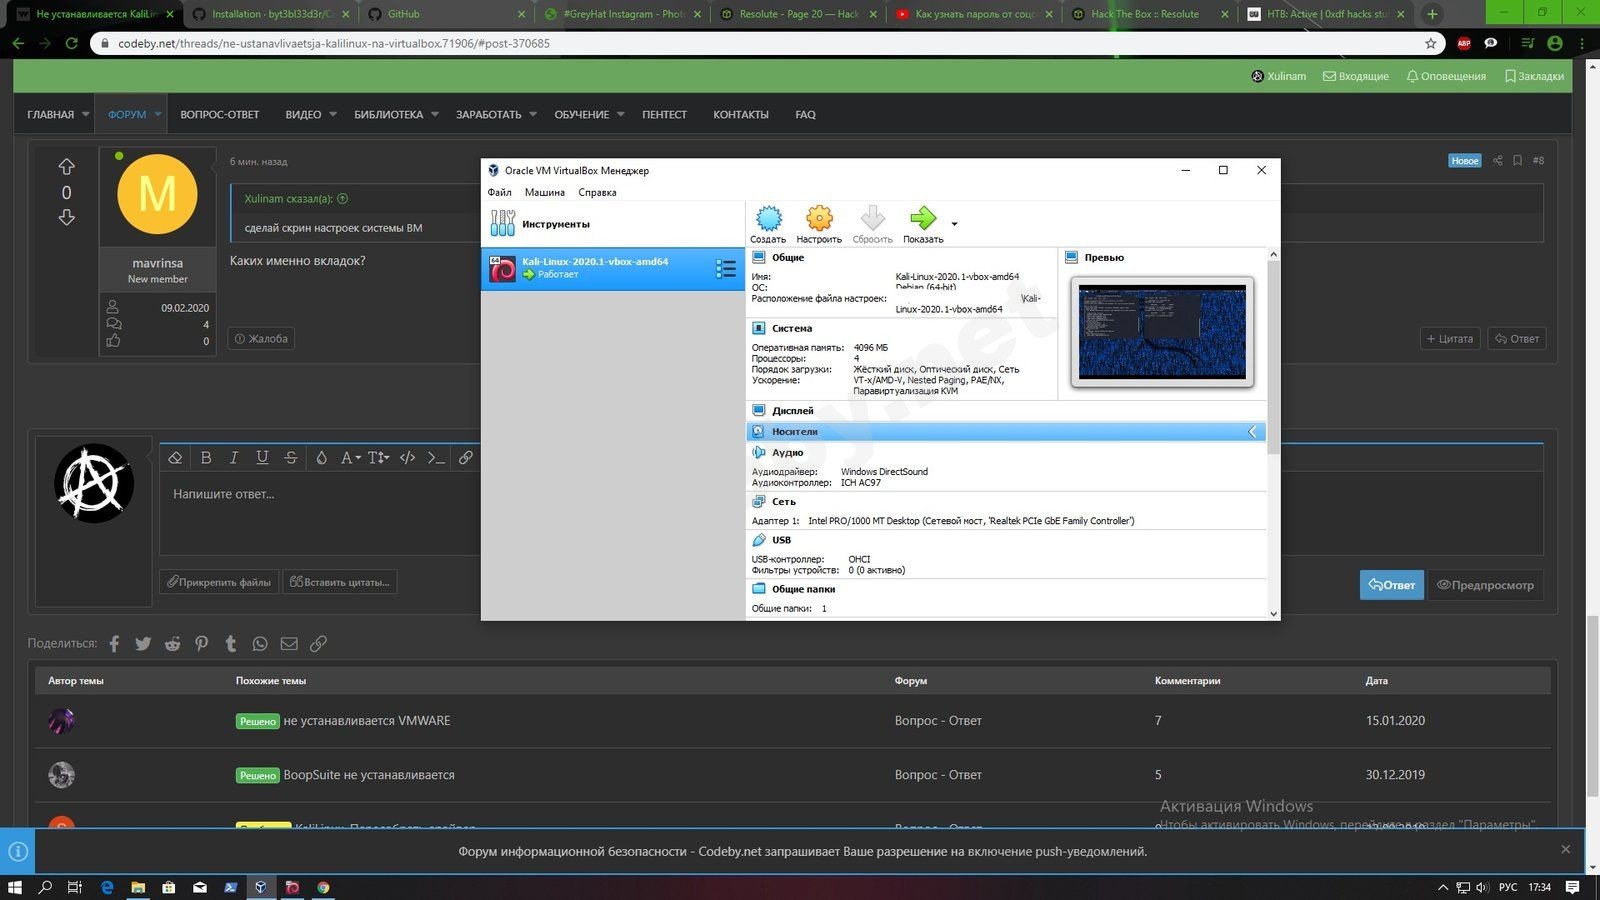This screenshot has width=1600, height=900.
Task: Dismiss the push notification banner
Action: point(1565,849)
